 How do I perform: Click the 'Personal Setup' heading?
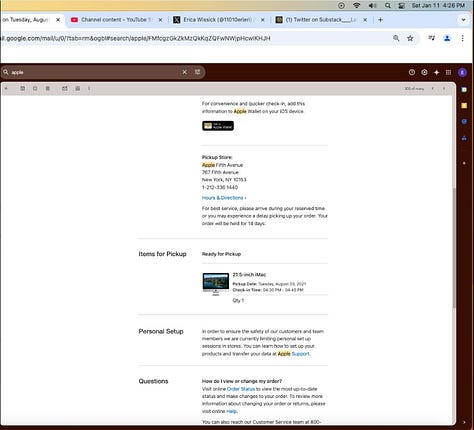click(161, 331)
